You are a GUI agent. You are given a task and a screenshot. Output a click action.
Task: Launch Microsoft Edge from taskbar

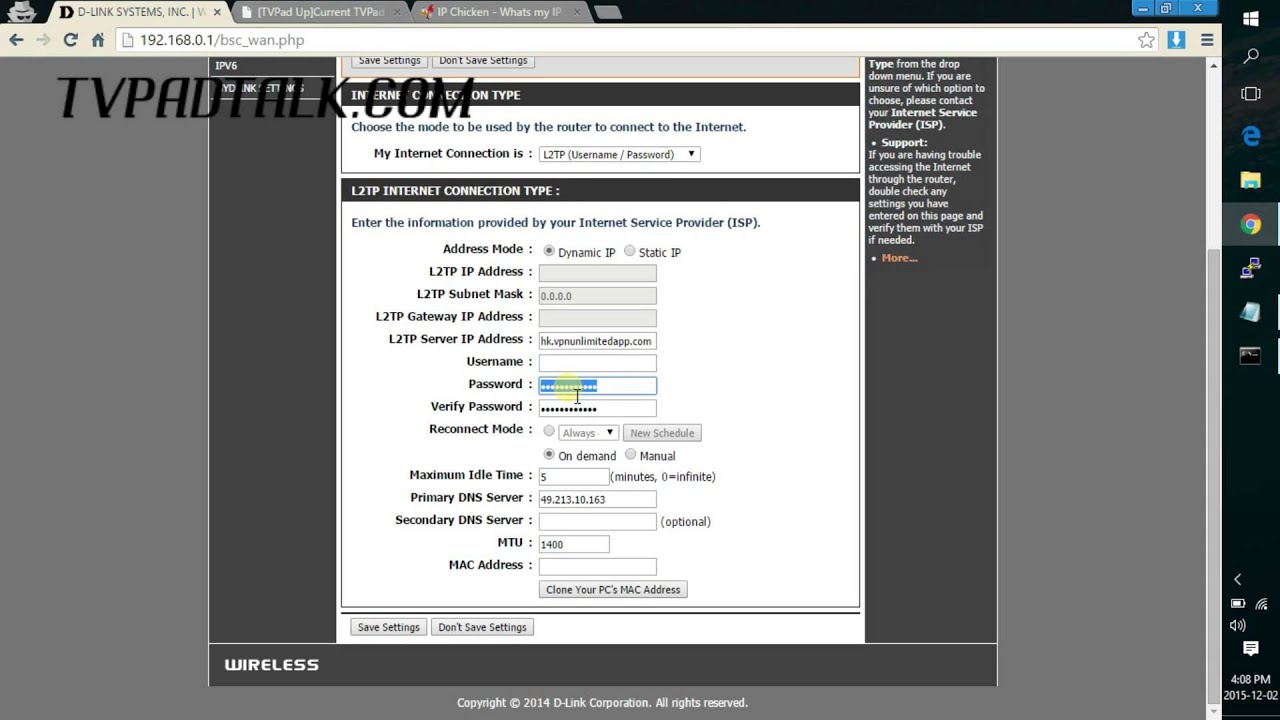1251,136
